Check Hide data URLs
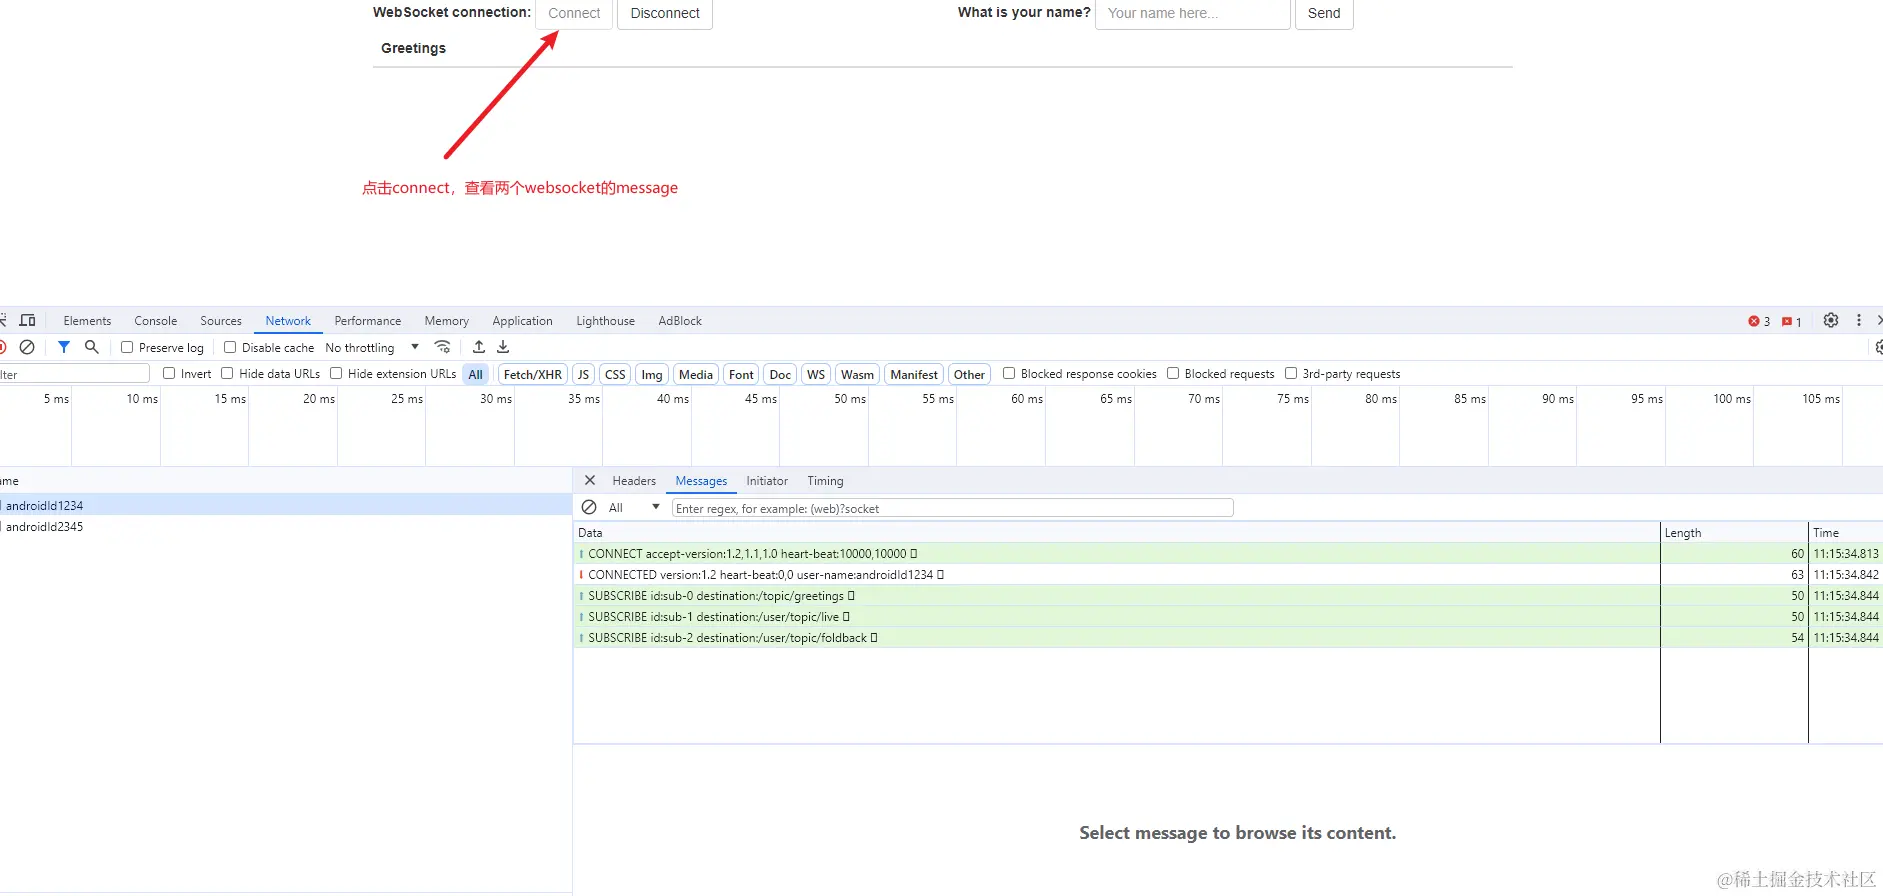 coord(227,373)
